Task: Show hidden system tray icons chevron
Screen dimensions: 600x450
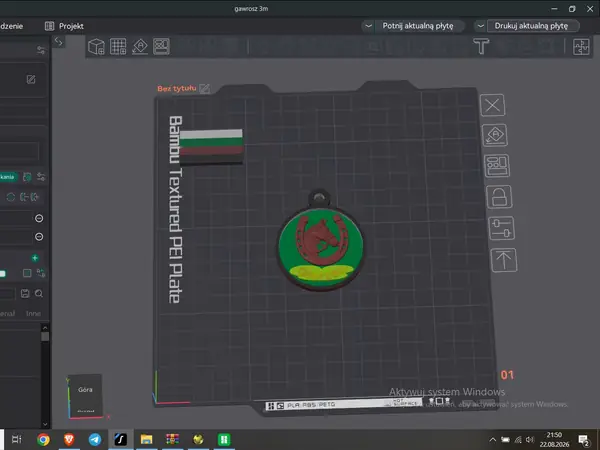Action: tap(492, 440)
